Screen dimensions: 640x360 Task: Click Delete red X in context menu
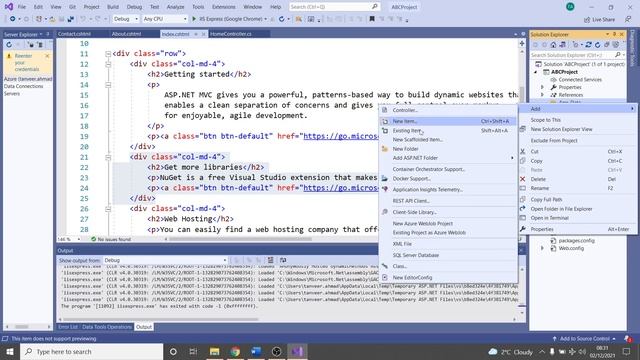point(523,179)
